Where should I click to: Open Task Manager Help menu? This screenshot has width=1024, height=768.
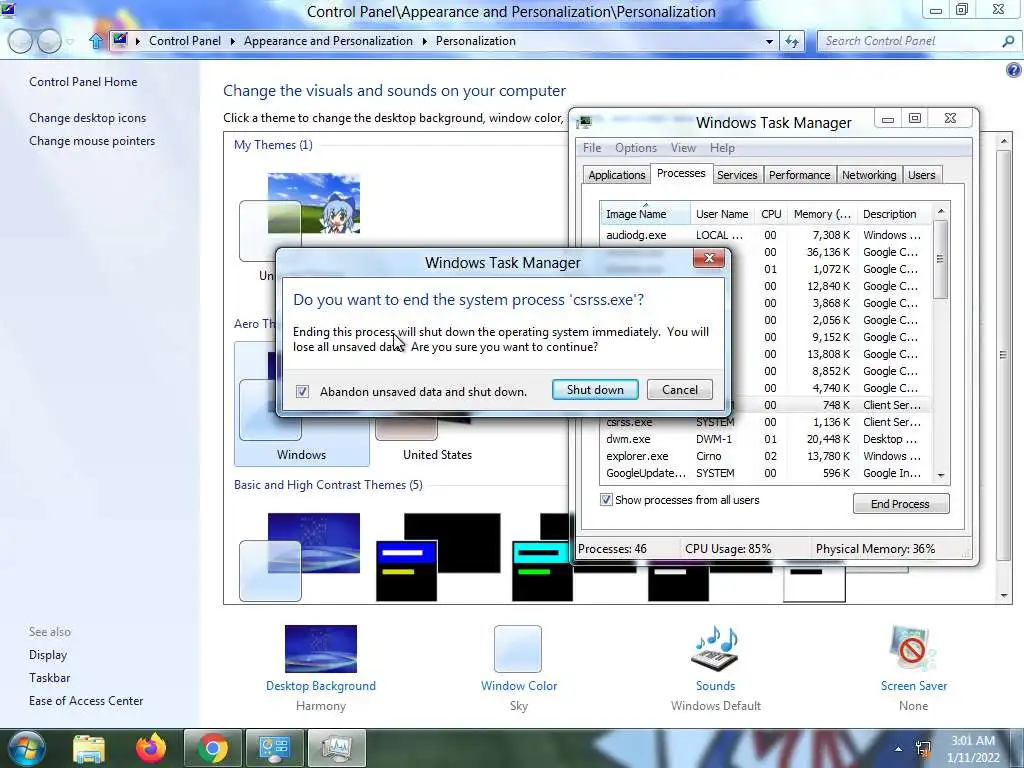722,148
